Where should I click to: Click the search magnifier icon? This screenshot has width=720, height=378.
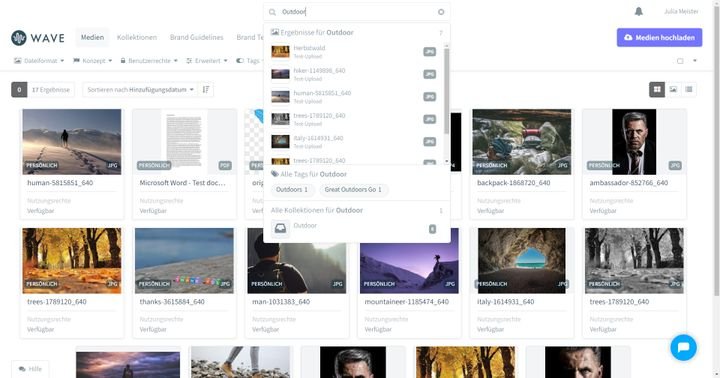(x=273, y=12)
